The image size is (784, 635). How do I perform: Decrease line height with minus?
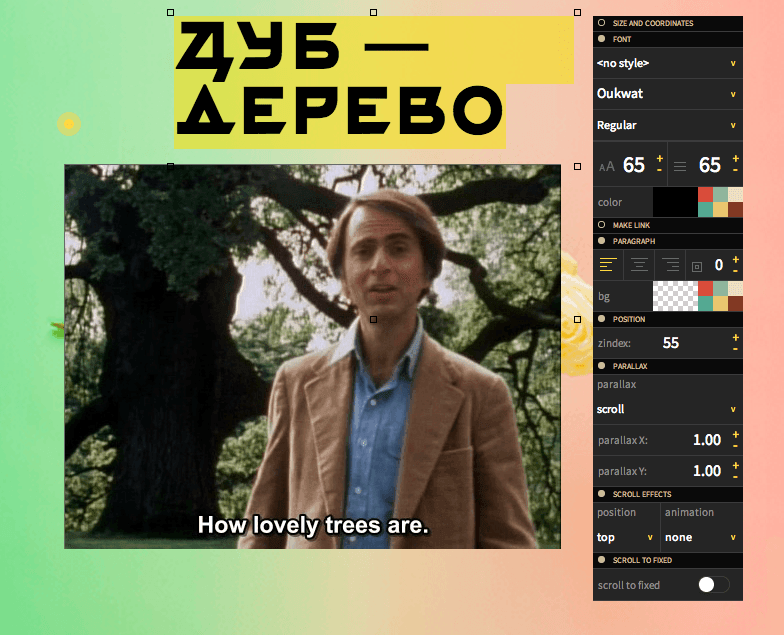click(x=736, y=170)
